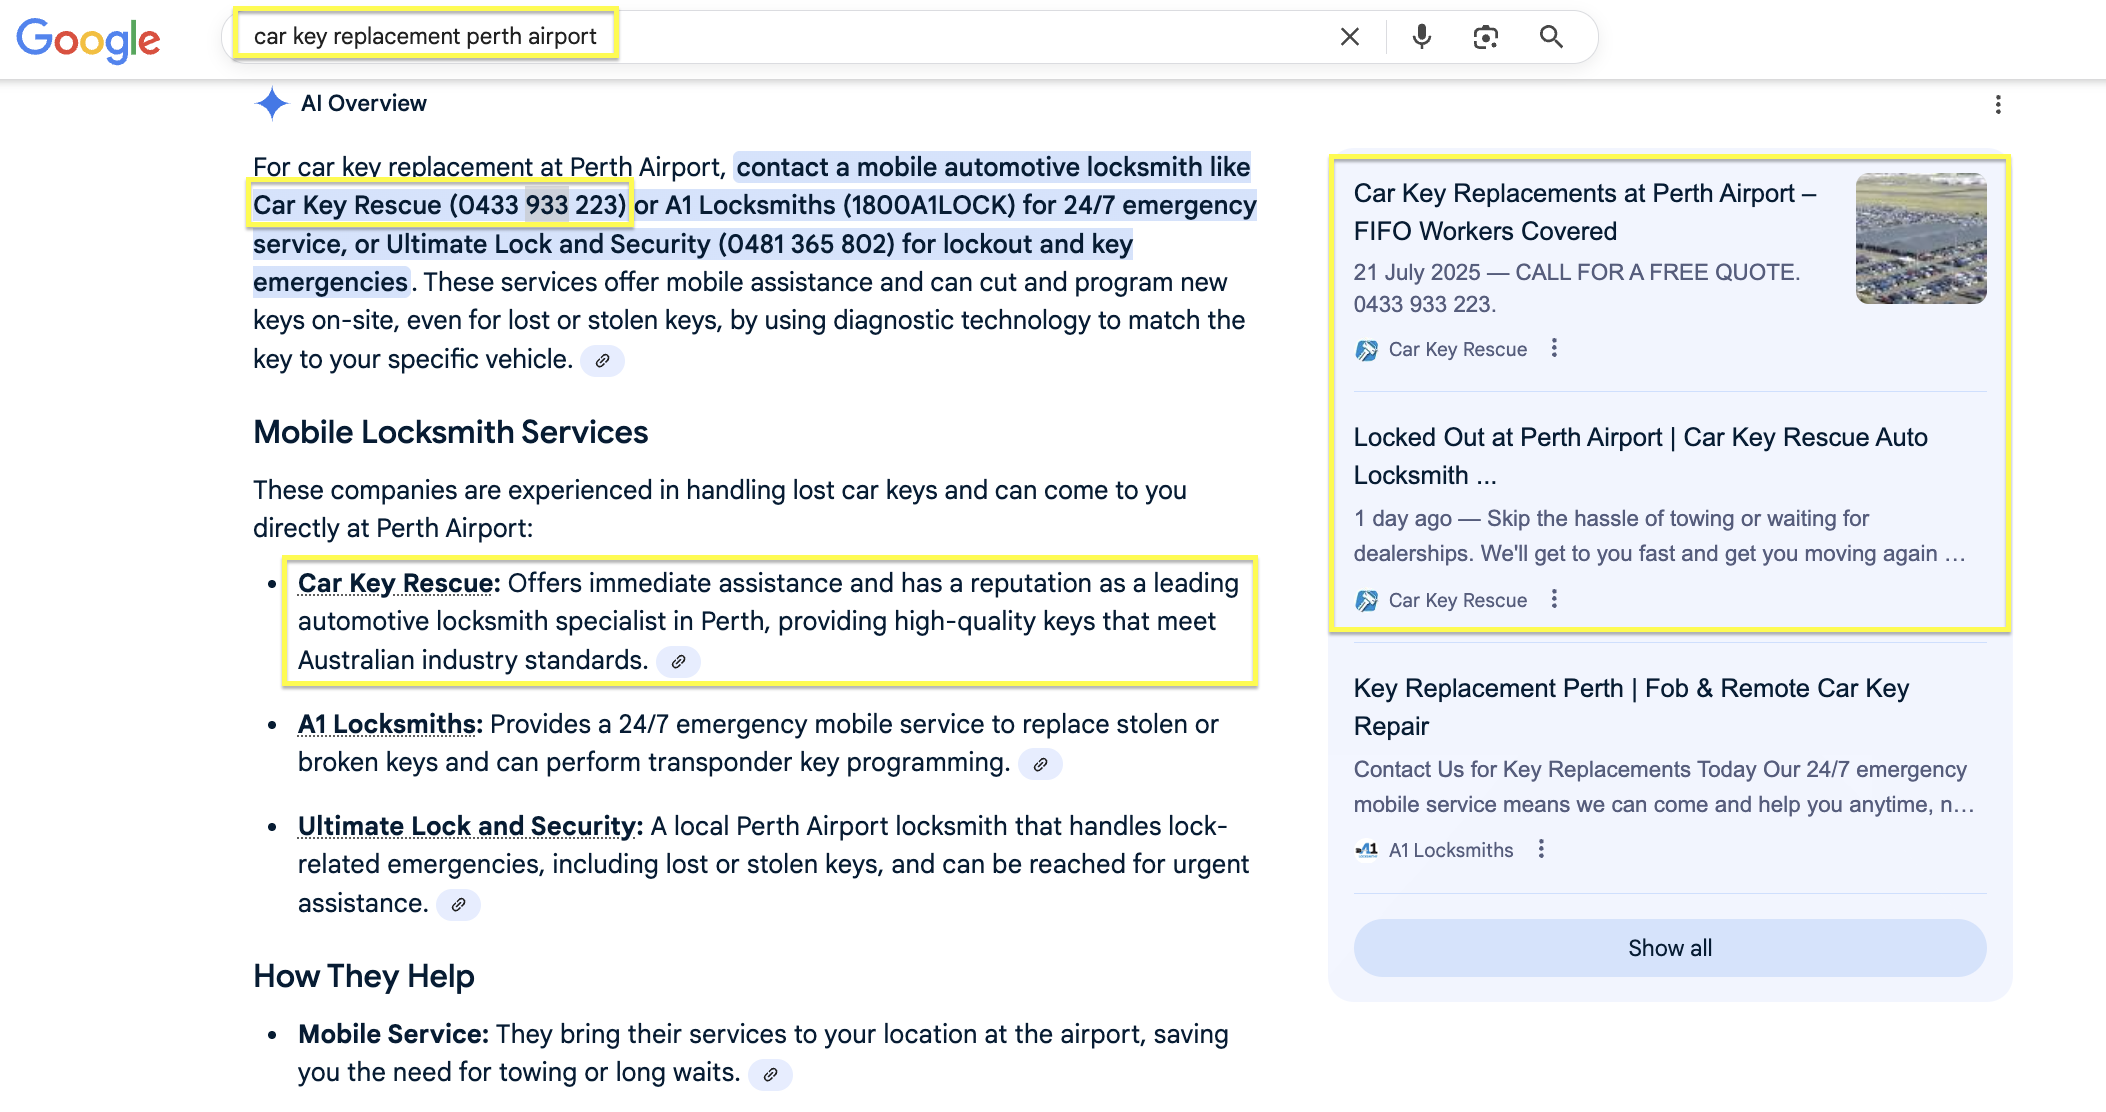Viewport: 2106px width, 1112px height.
Task: Click the Google logo
Action: coord(88,40)
